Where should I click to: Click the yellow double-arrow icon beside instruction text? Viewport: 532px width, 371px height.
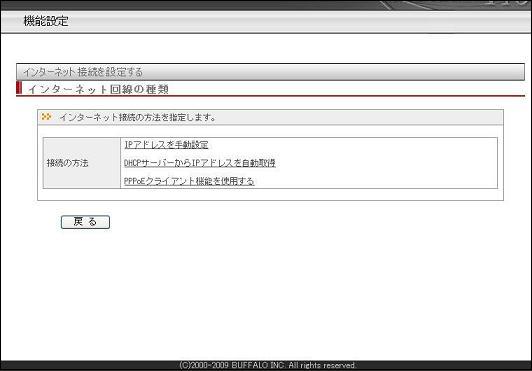point(46,117)
